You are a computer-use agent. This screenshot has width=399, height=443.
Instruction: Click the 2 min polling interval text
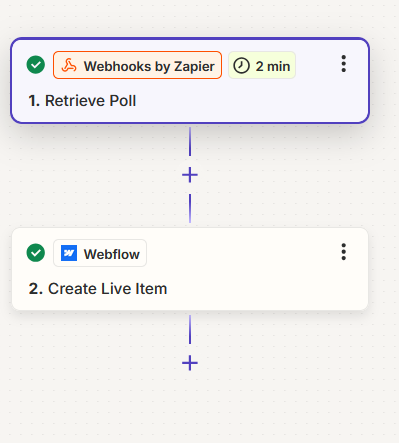273,66
